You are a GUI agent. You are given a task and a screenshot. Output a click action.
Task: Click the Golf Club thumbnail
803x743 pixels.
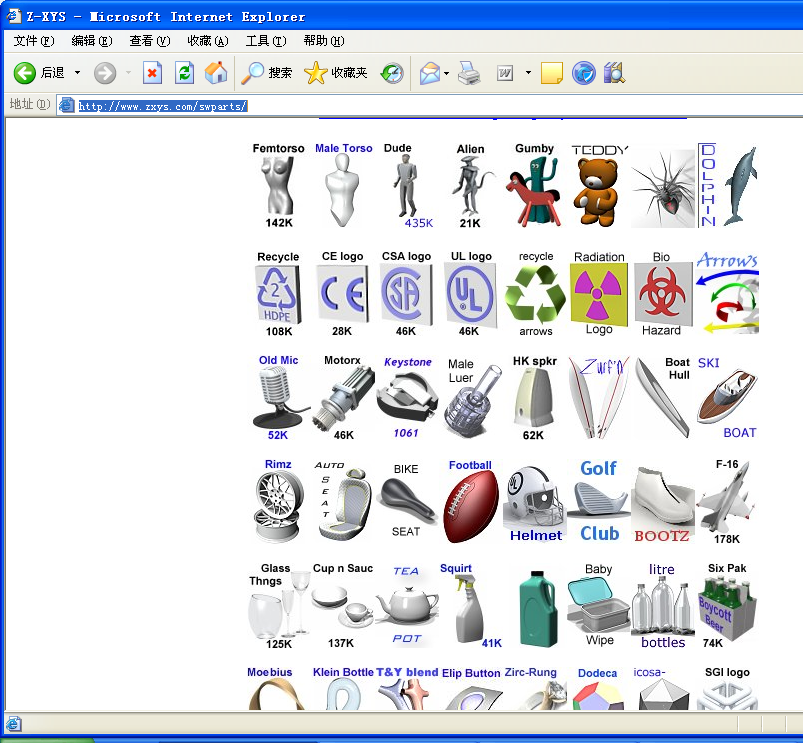(x=599, y=501)
